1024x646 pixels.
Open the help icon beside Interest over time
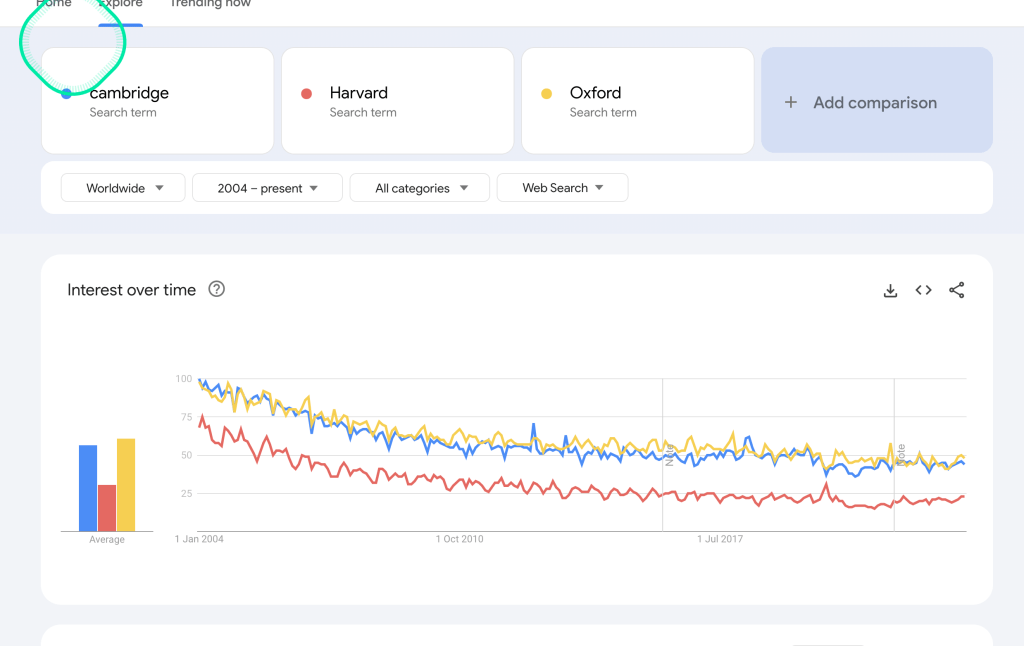point(216,289)
